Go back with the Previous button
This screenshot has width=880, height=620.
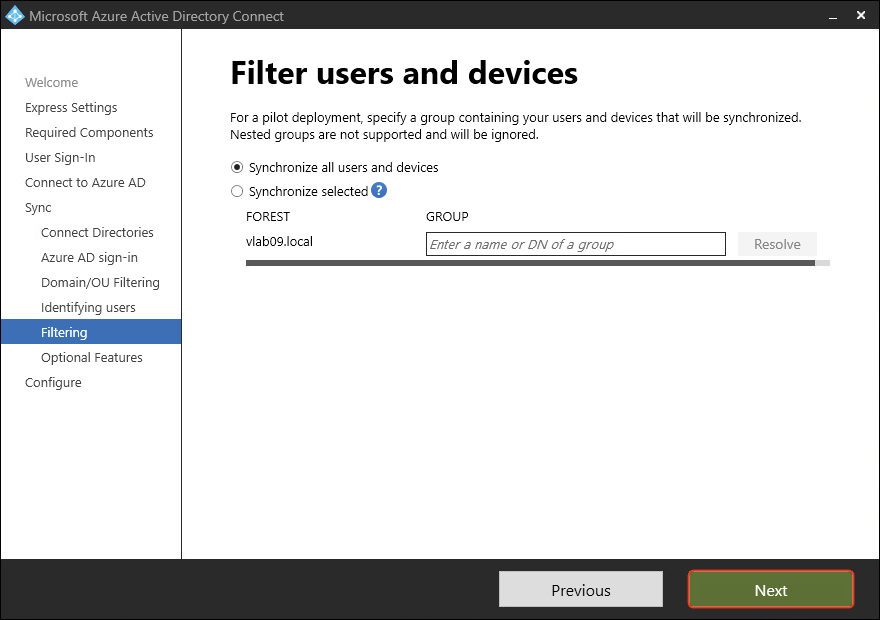[580, 590]
